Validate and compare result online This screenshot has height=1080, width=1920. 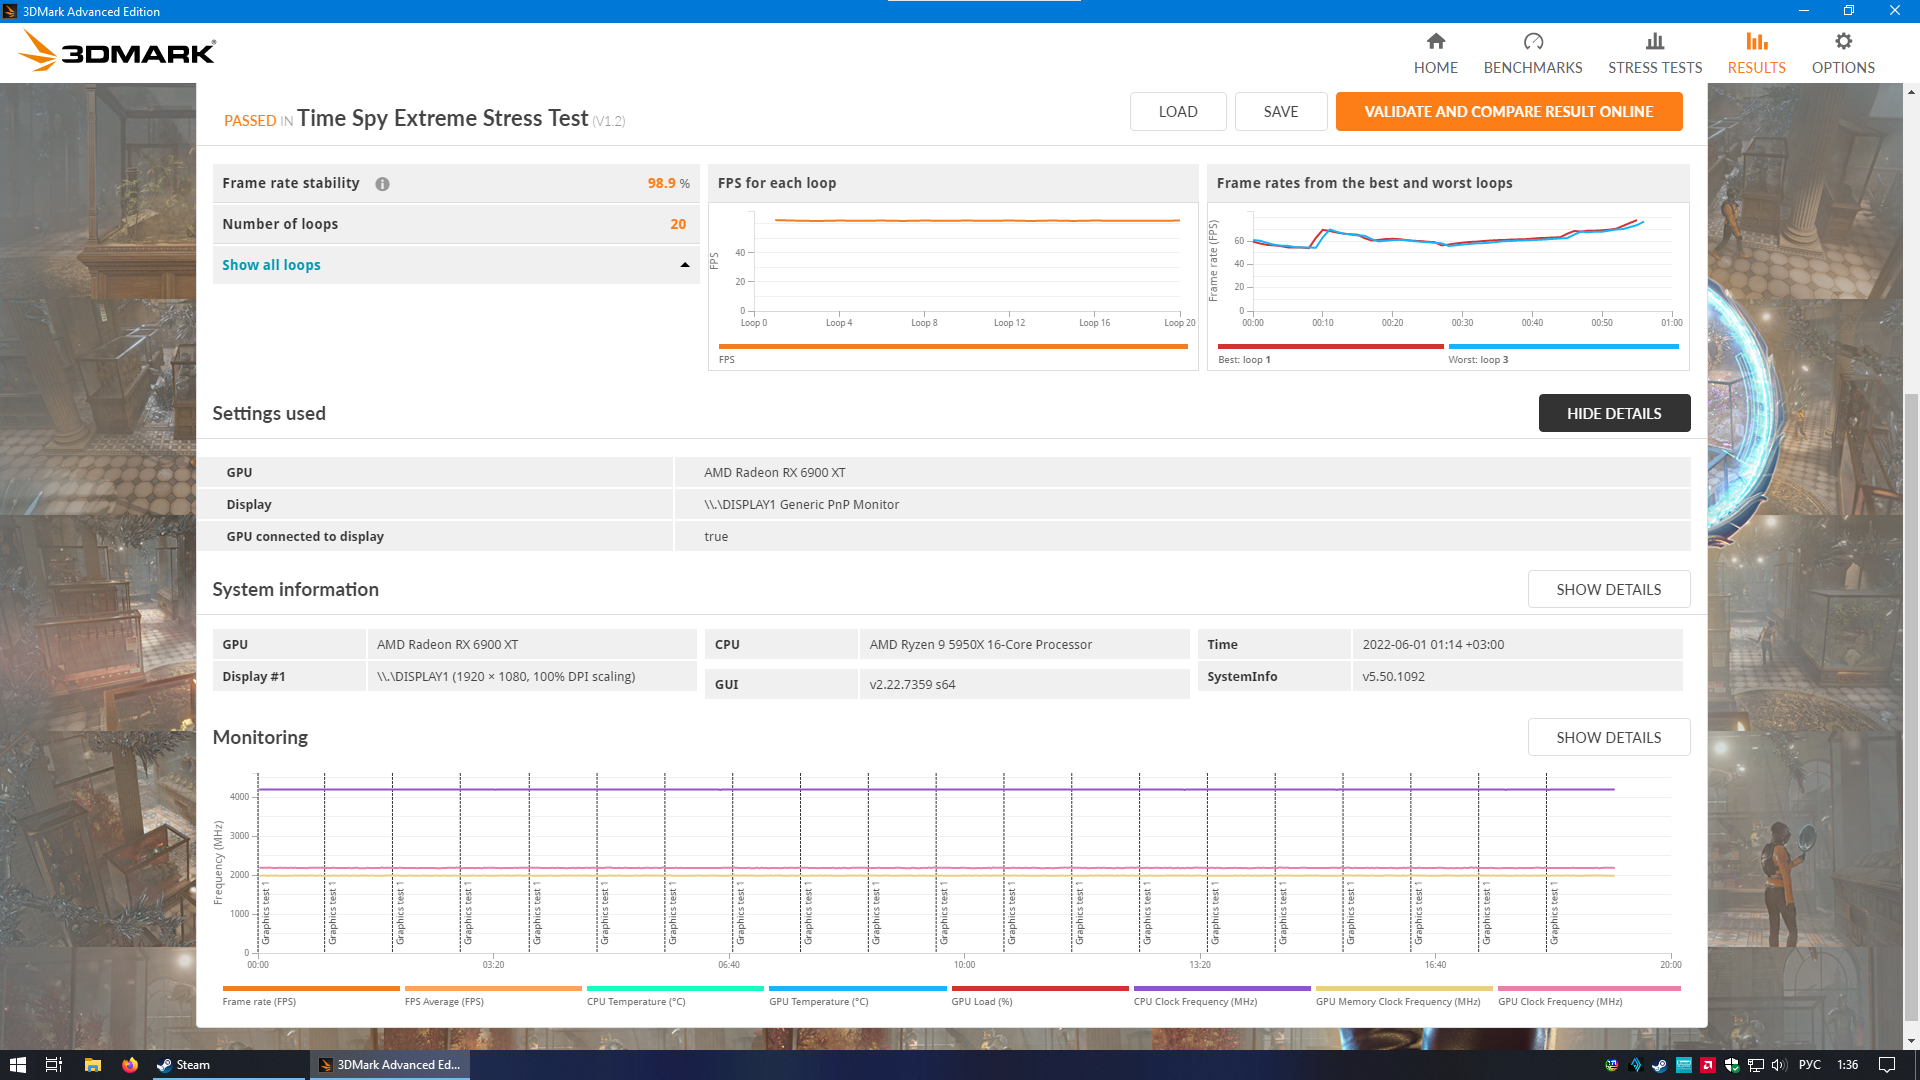point(1508,112)
